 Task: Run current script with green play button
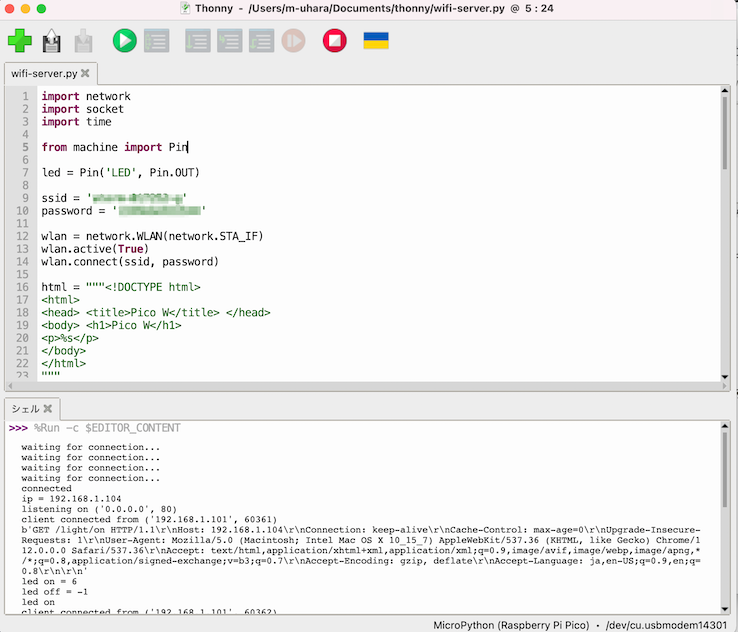coord(125,40)
